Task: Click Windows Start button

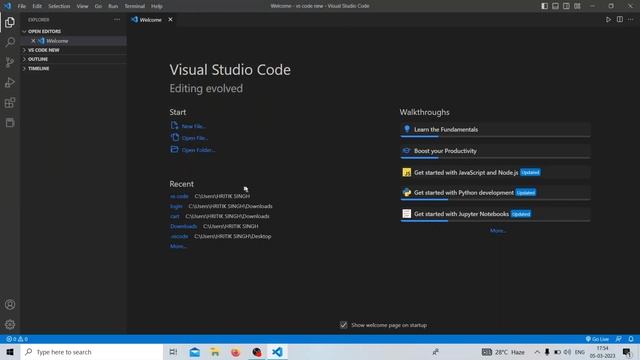Action: (x=10, y=352)
